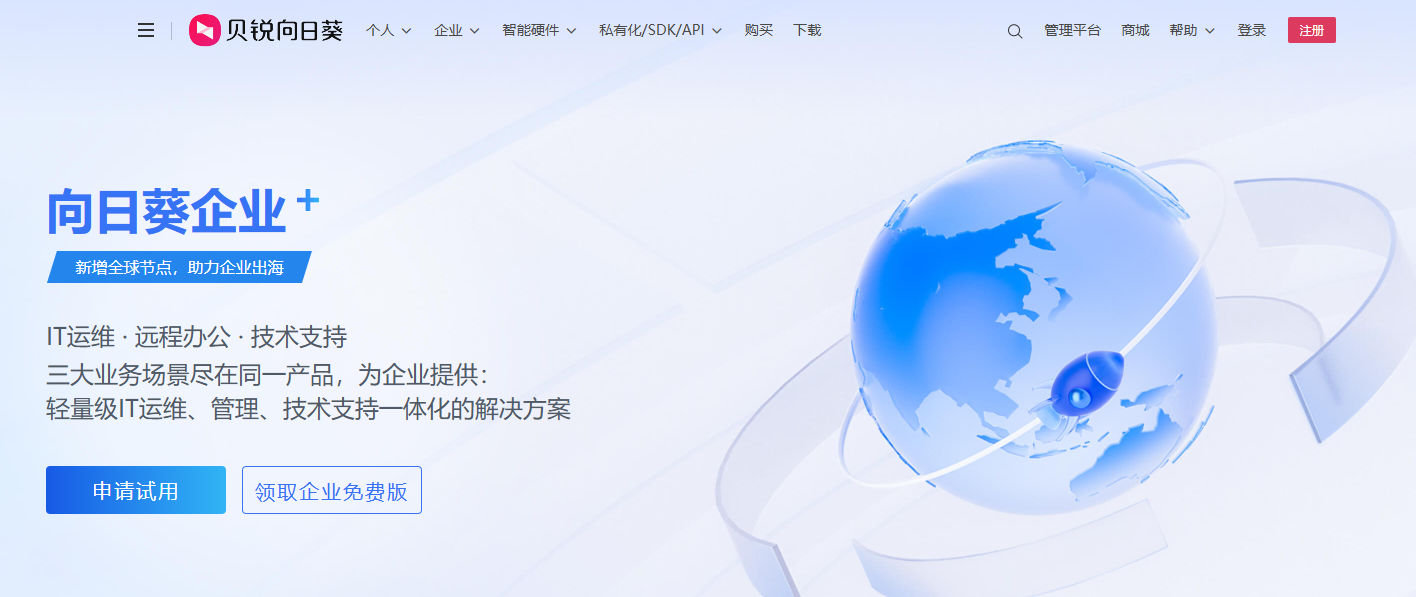Image resolution: width=1416 pixels, height=597 pixels.
Task: Expand the 私有化/SDK/API dropdown
Action: click(660, 31)
